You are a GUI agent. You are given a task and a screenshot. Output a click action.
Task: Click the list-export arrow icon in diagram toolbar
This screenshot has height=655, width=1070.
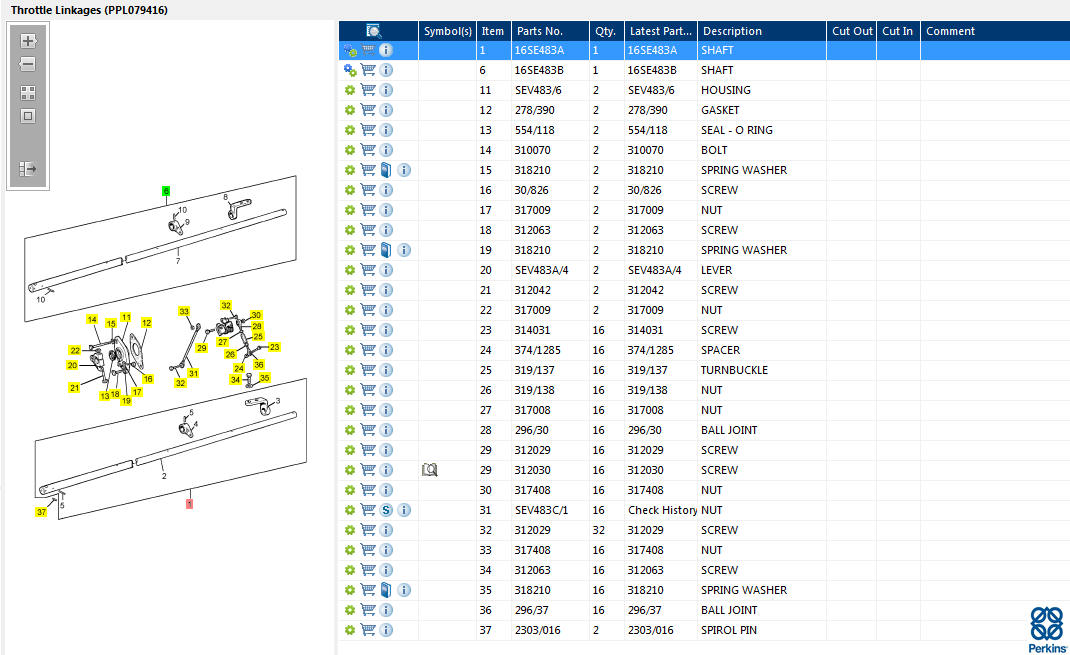(x=28, y=169)
